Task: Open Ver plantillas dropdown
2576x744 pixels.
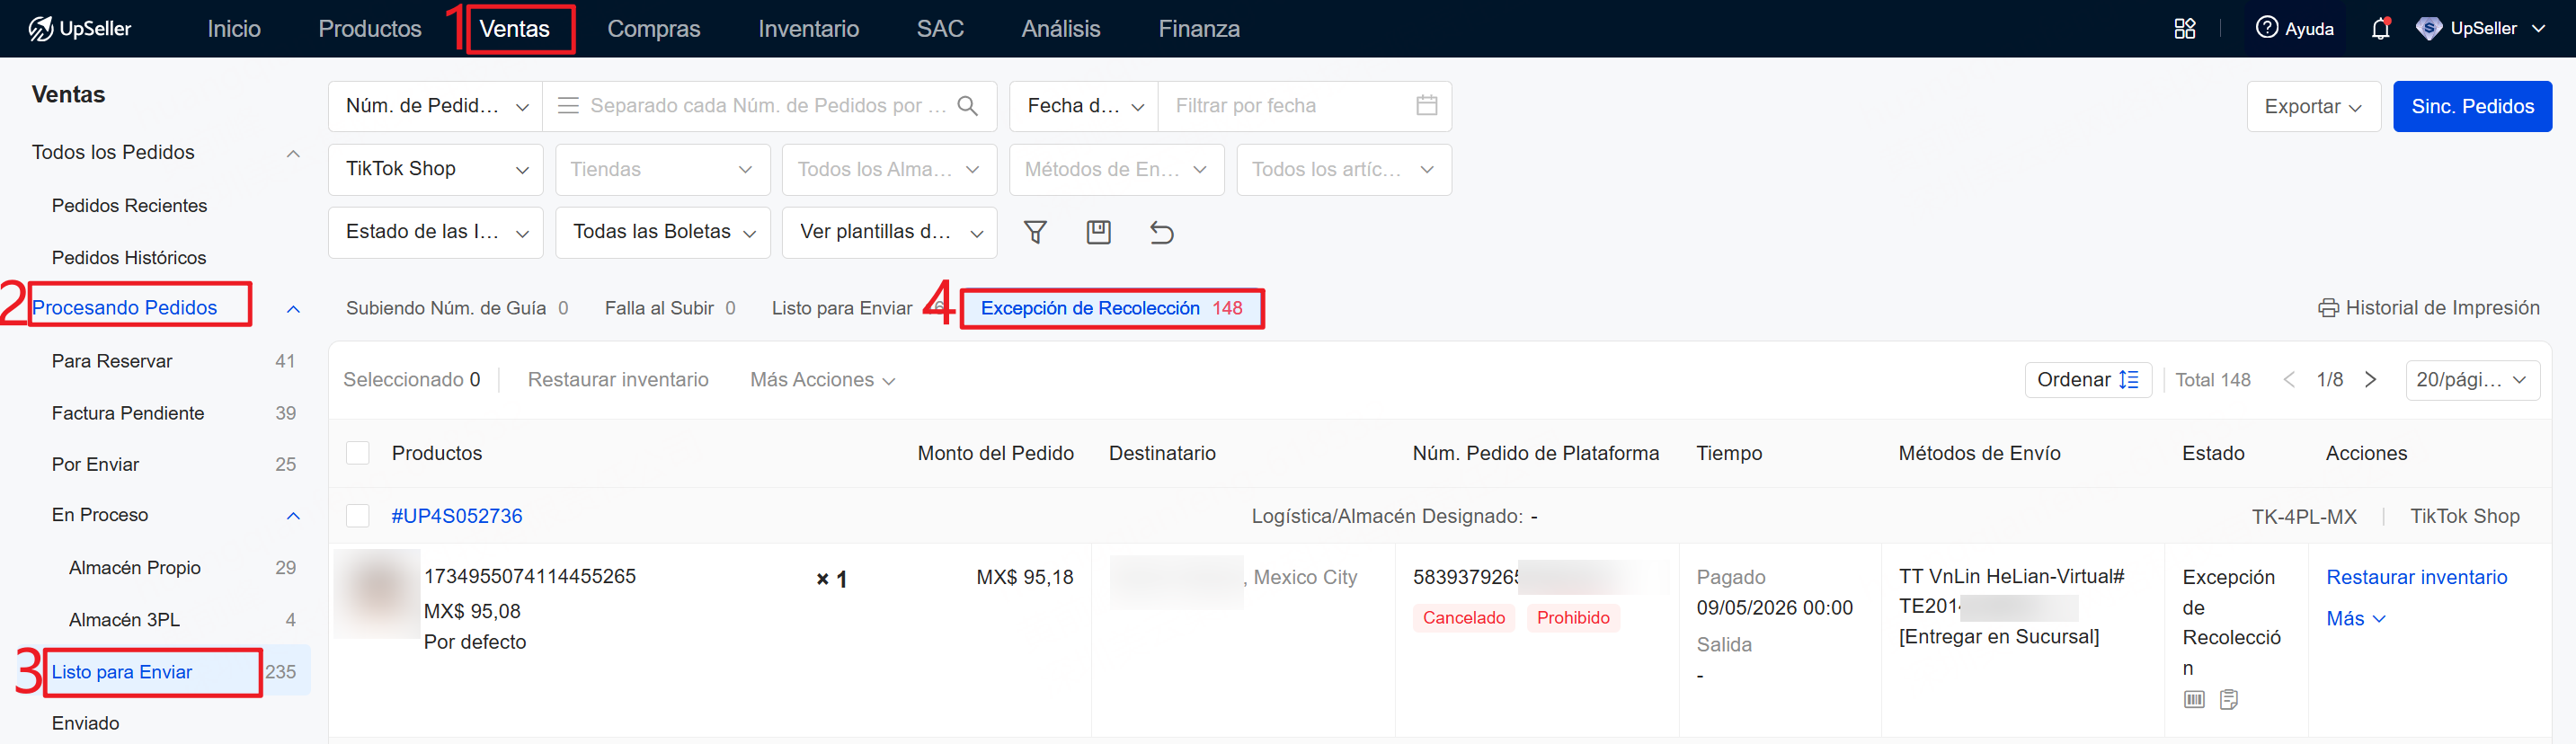Action: coord(889,232)
